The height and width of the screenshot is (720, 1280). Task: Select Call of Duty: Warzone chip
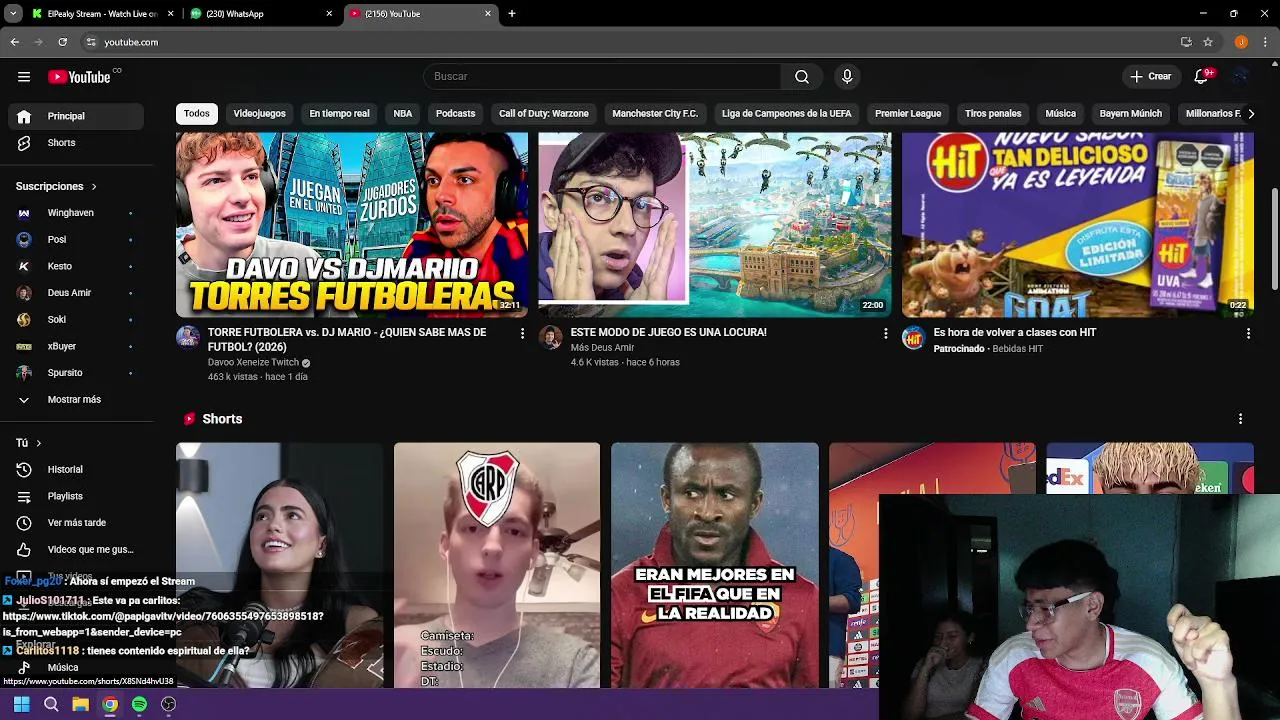tap(544, 114)
